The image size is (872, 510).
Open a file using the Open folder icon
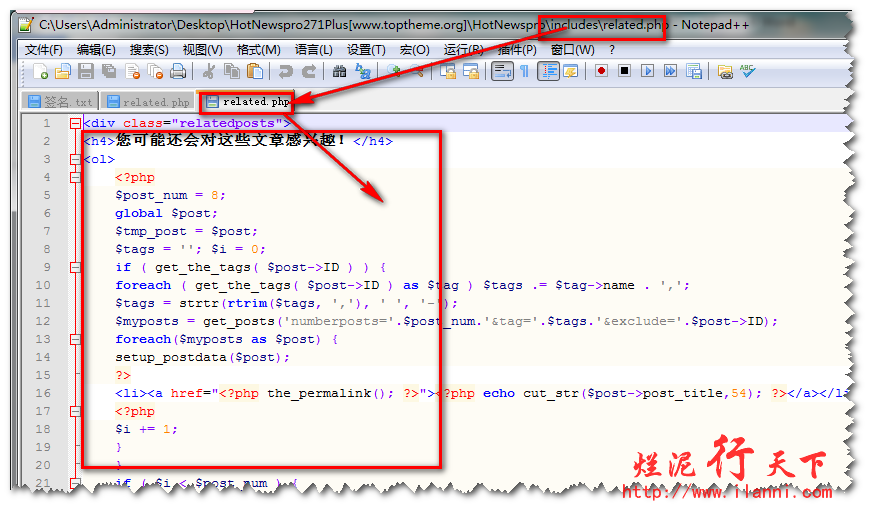coord(63,71)
